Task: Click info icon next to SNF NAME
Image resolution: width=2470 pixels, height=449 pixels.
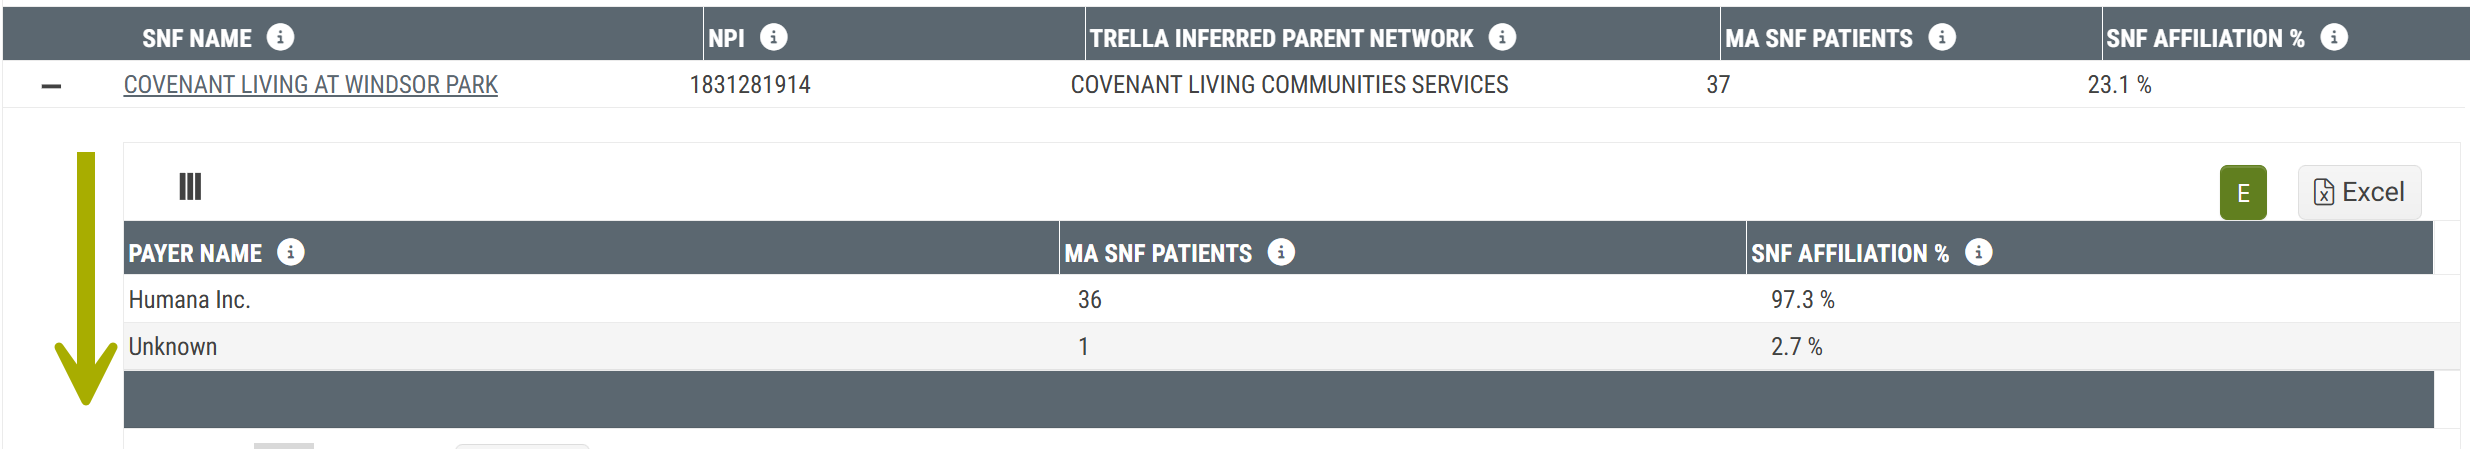Action: pos(281,37)
